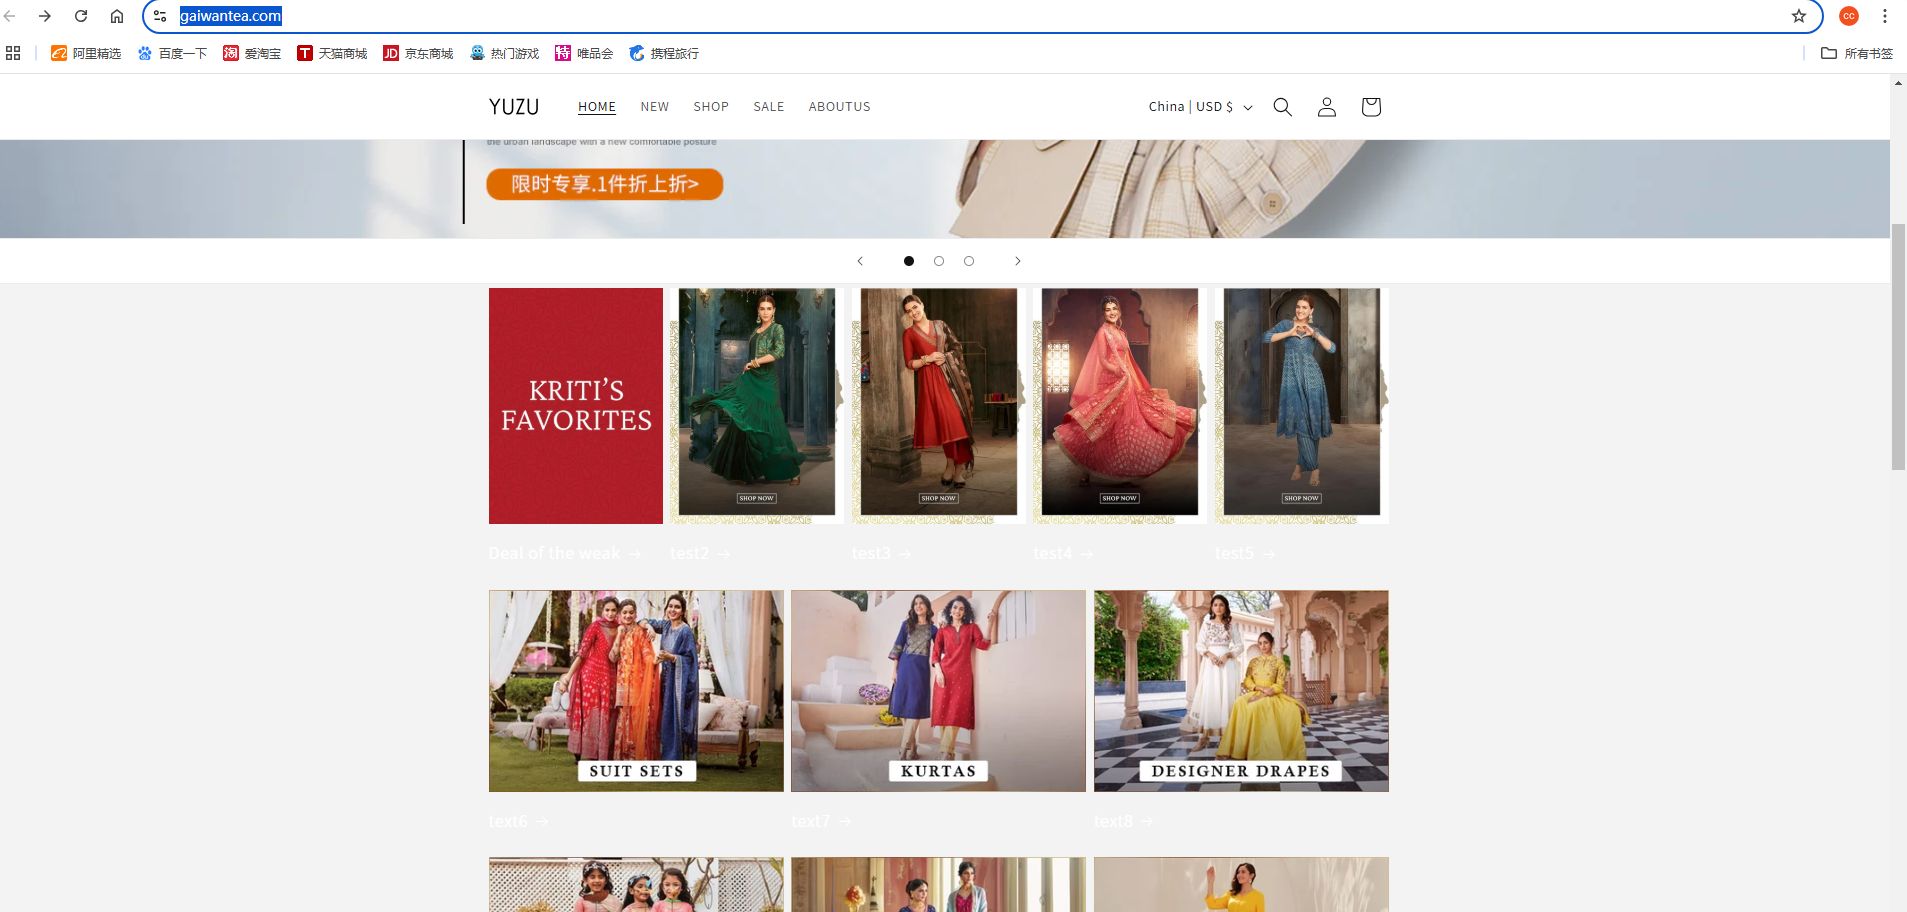
Task: Open Deal of the weak link
Action: pyautogui.click(x=565, y=553)
